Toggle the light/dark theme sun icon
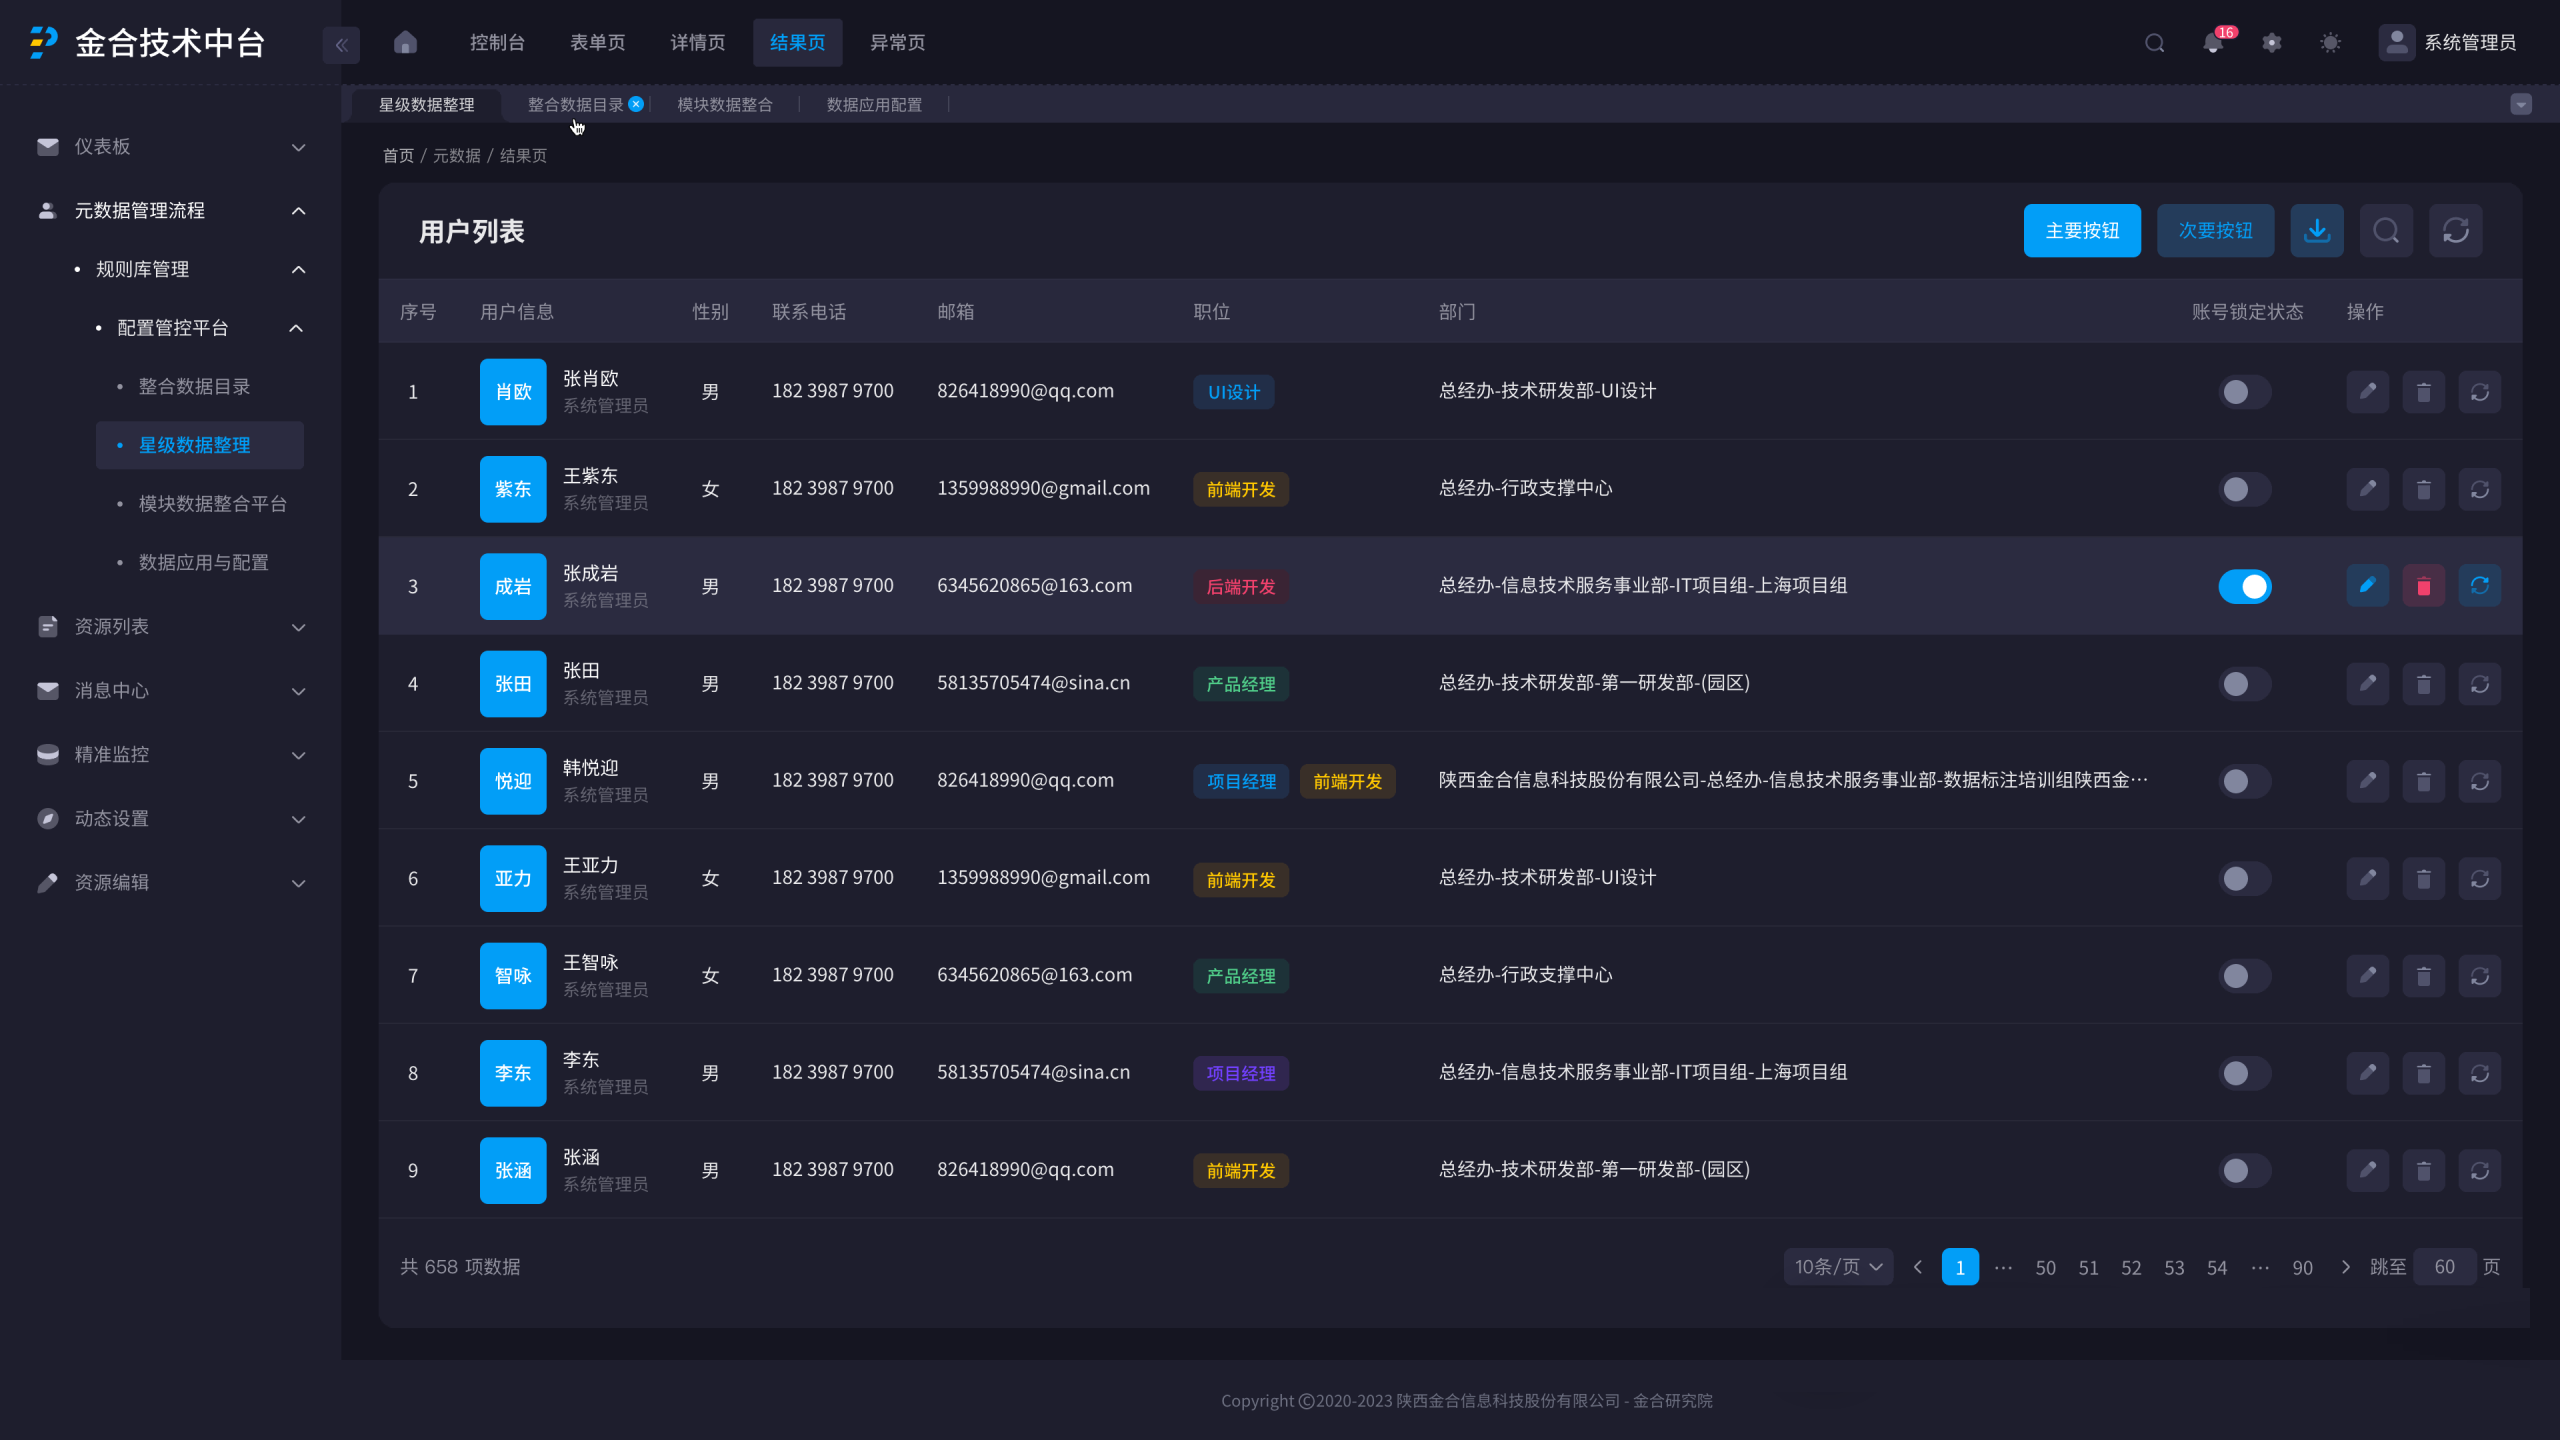Image resolution: width=2560 pixels, height=1440 pixels. coord(2330,43)
